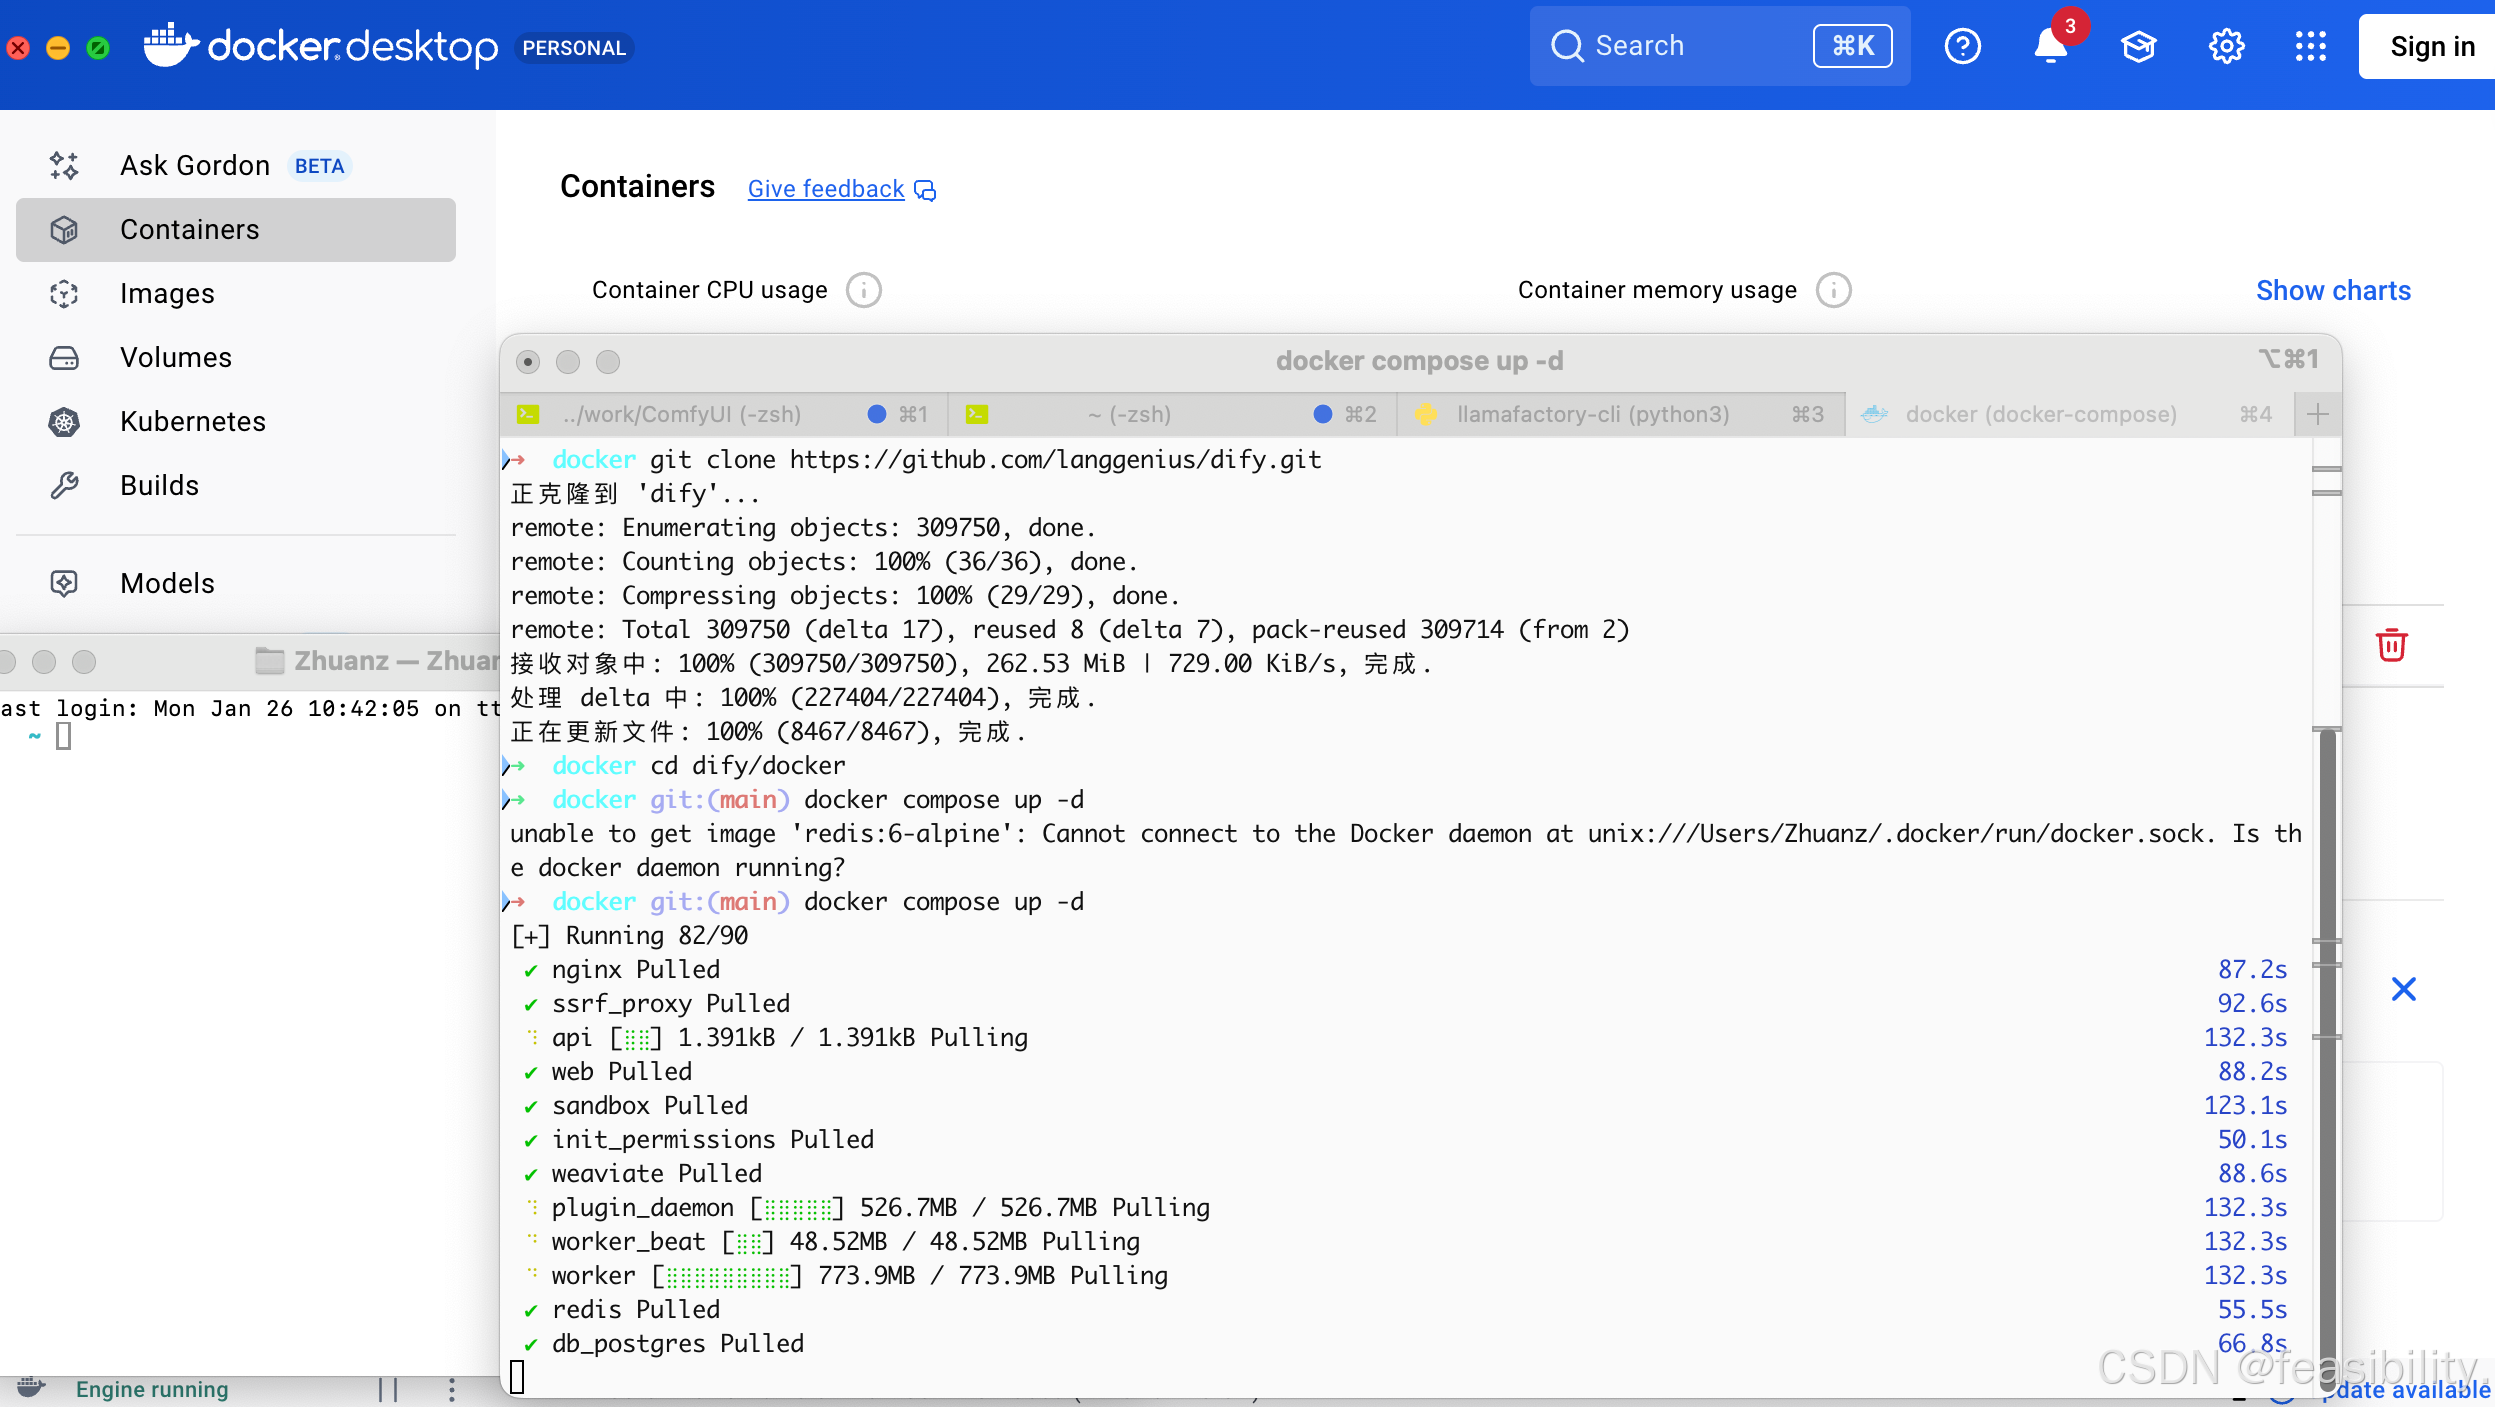Viewport: 2496px width, 1408px height.
Task: Open the Learning center graduation cap icon
Action: click(x=2138, y=47)
